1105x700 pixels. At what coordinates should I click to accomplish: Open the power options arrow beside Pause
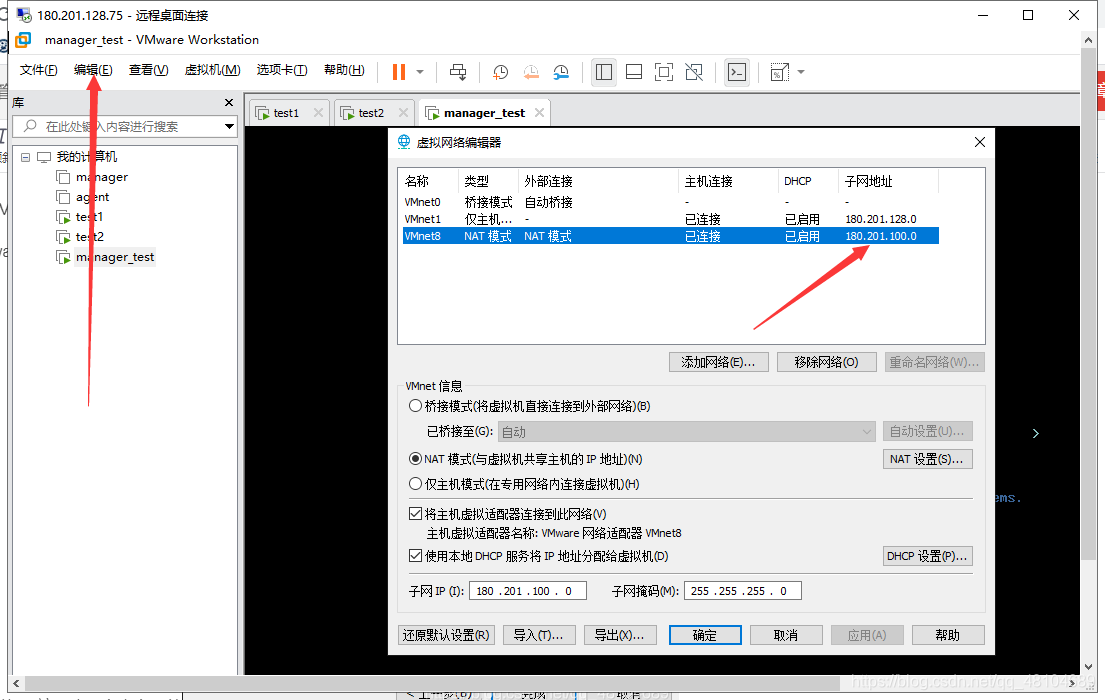[420, 72]
